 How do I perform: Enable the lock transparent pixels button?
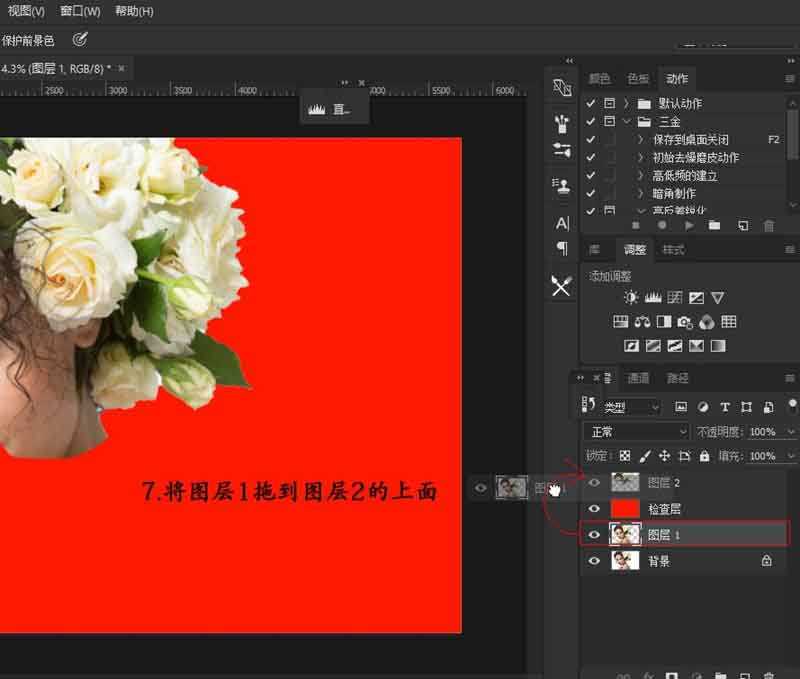[x=626, y=455]
